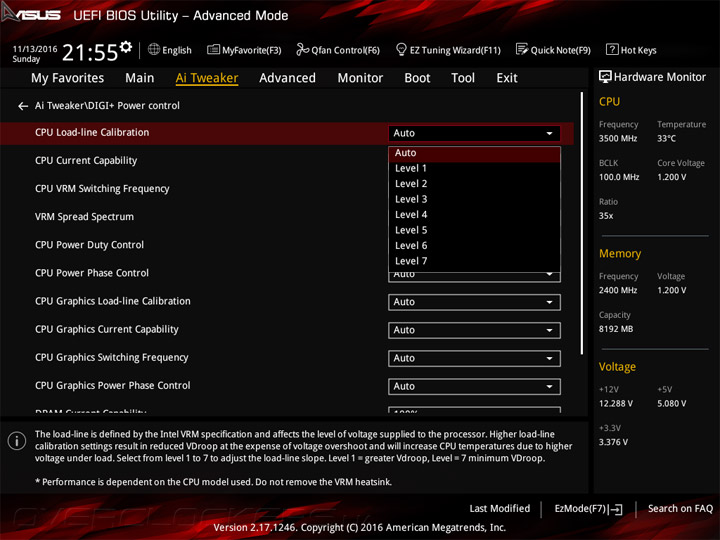Screen dimensions: 720x540
Task: Choose Level 6 load-line option
Action: coord(474,246)
